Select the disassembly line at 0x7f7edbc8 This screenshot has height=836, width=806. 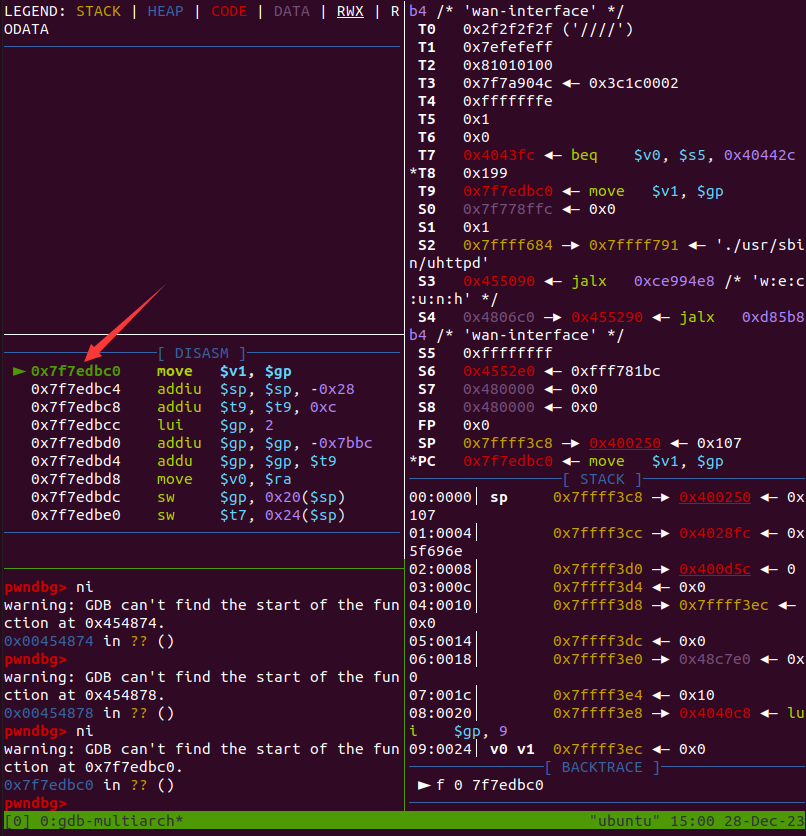tap(183, 407)
